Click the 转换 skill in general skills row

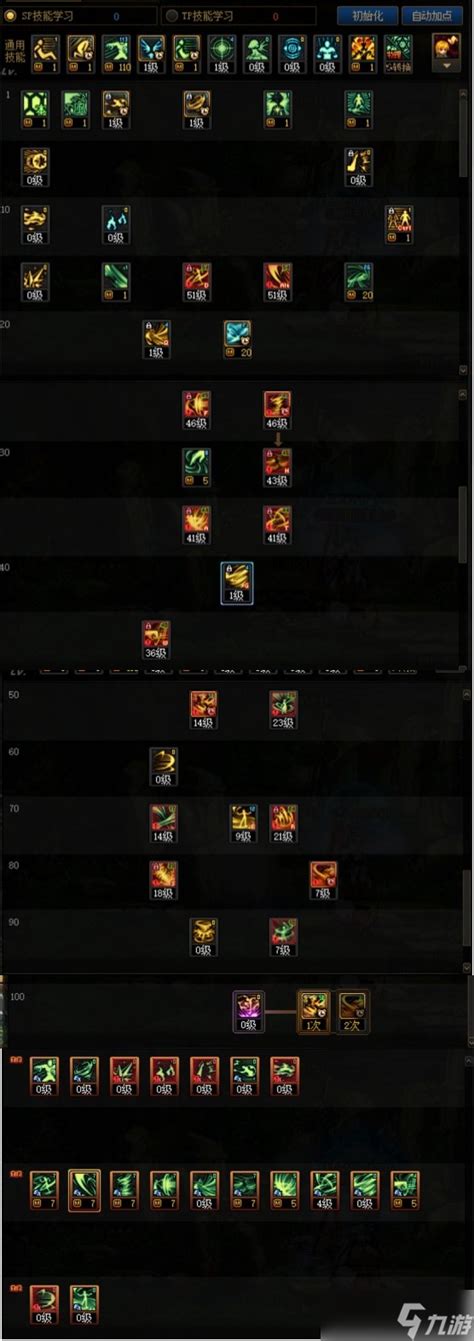point(399,53)
